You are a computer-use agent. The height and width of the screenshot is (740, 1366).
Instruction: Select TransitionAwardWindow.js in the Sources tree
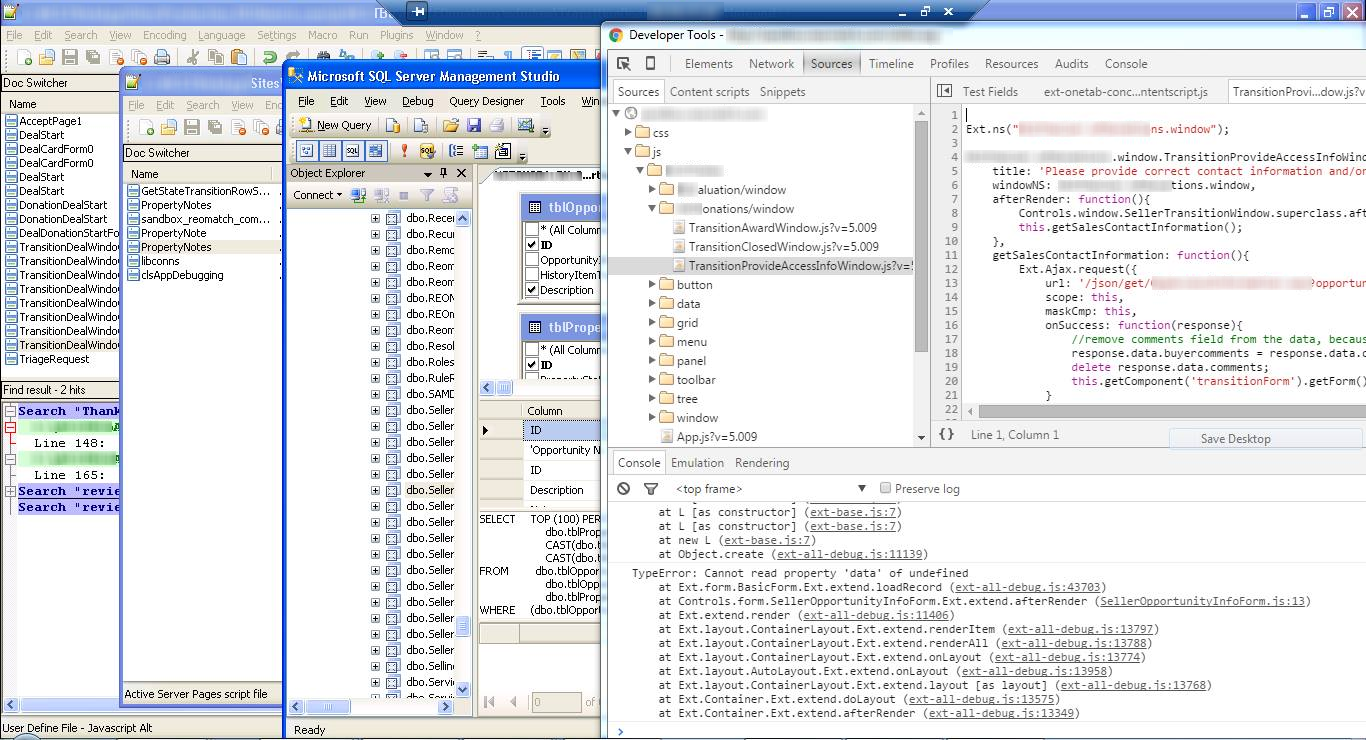(x=783, y=227)
